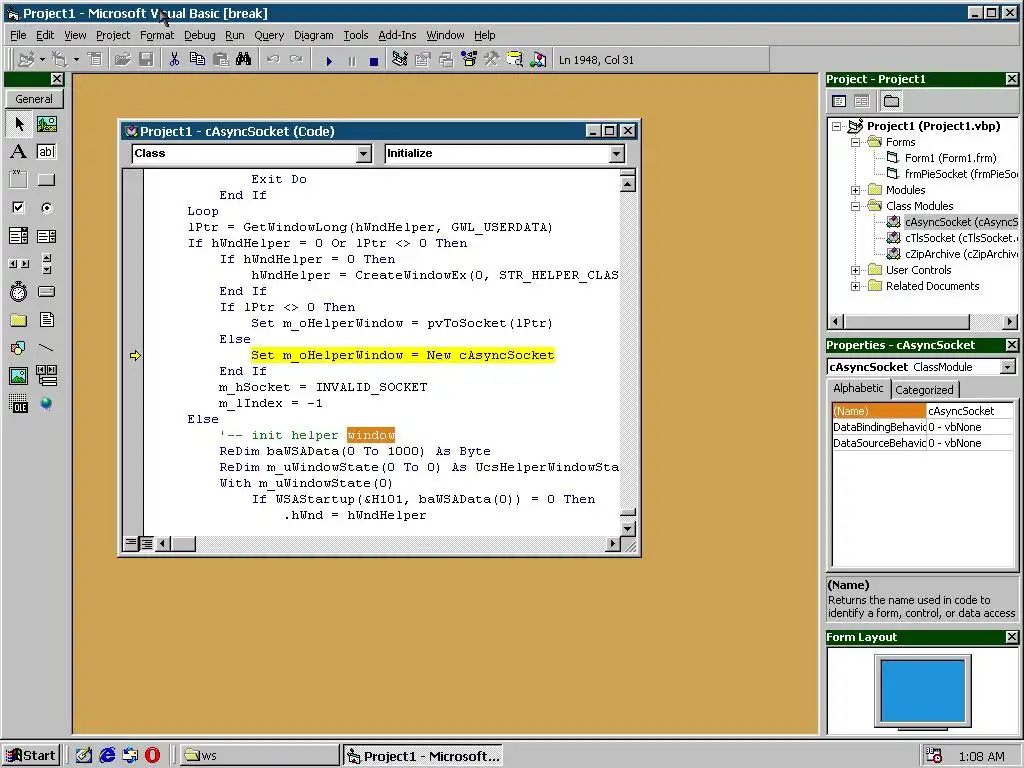Screen dimensions: 1024x768
Task: Expand the Related Documents folder
Action: coord(856,286)
